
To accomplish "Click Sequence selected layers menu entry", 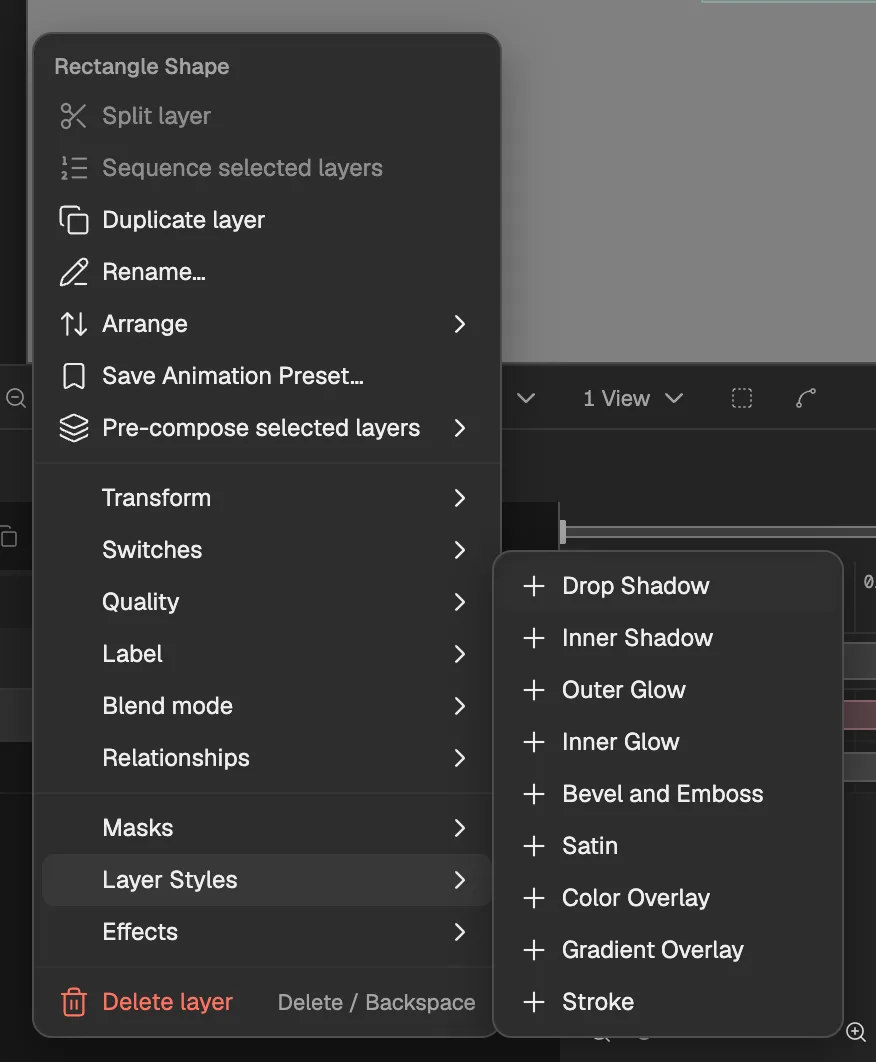I will click(x=267, y=168).
